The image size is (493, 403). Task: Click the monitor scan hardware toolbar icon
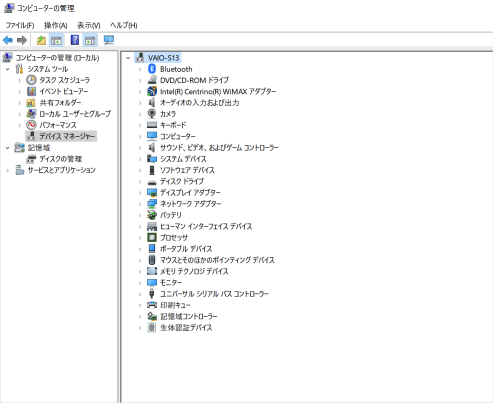[x=109, y=40]
